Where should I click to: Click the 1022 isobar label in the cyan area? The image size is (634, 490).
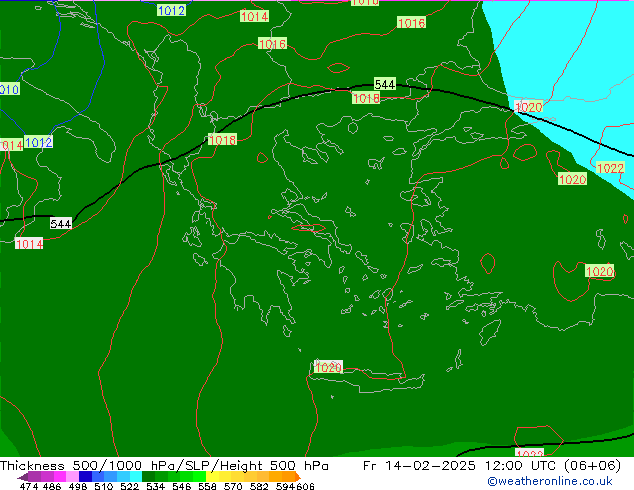point(610,168)
